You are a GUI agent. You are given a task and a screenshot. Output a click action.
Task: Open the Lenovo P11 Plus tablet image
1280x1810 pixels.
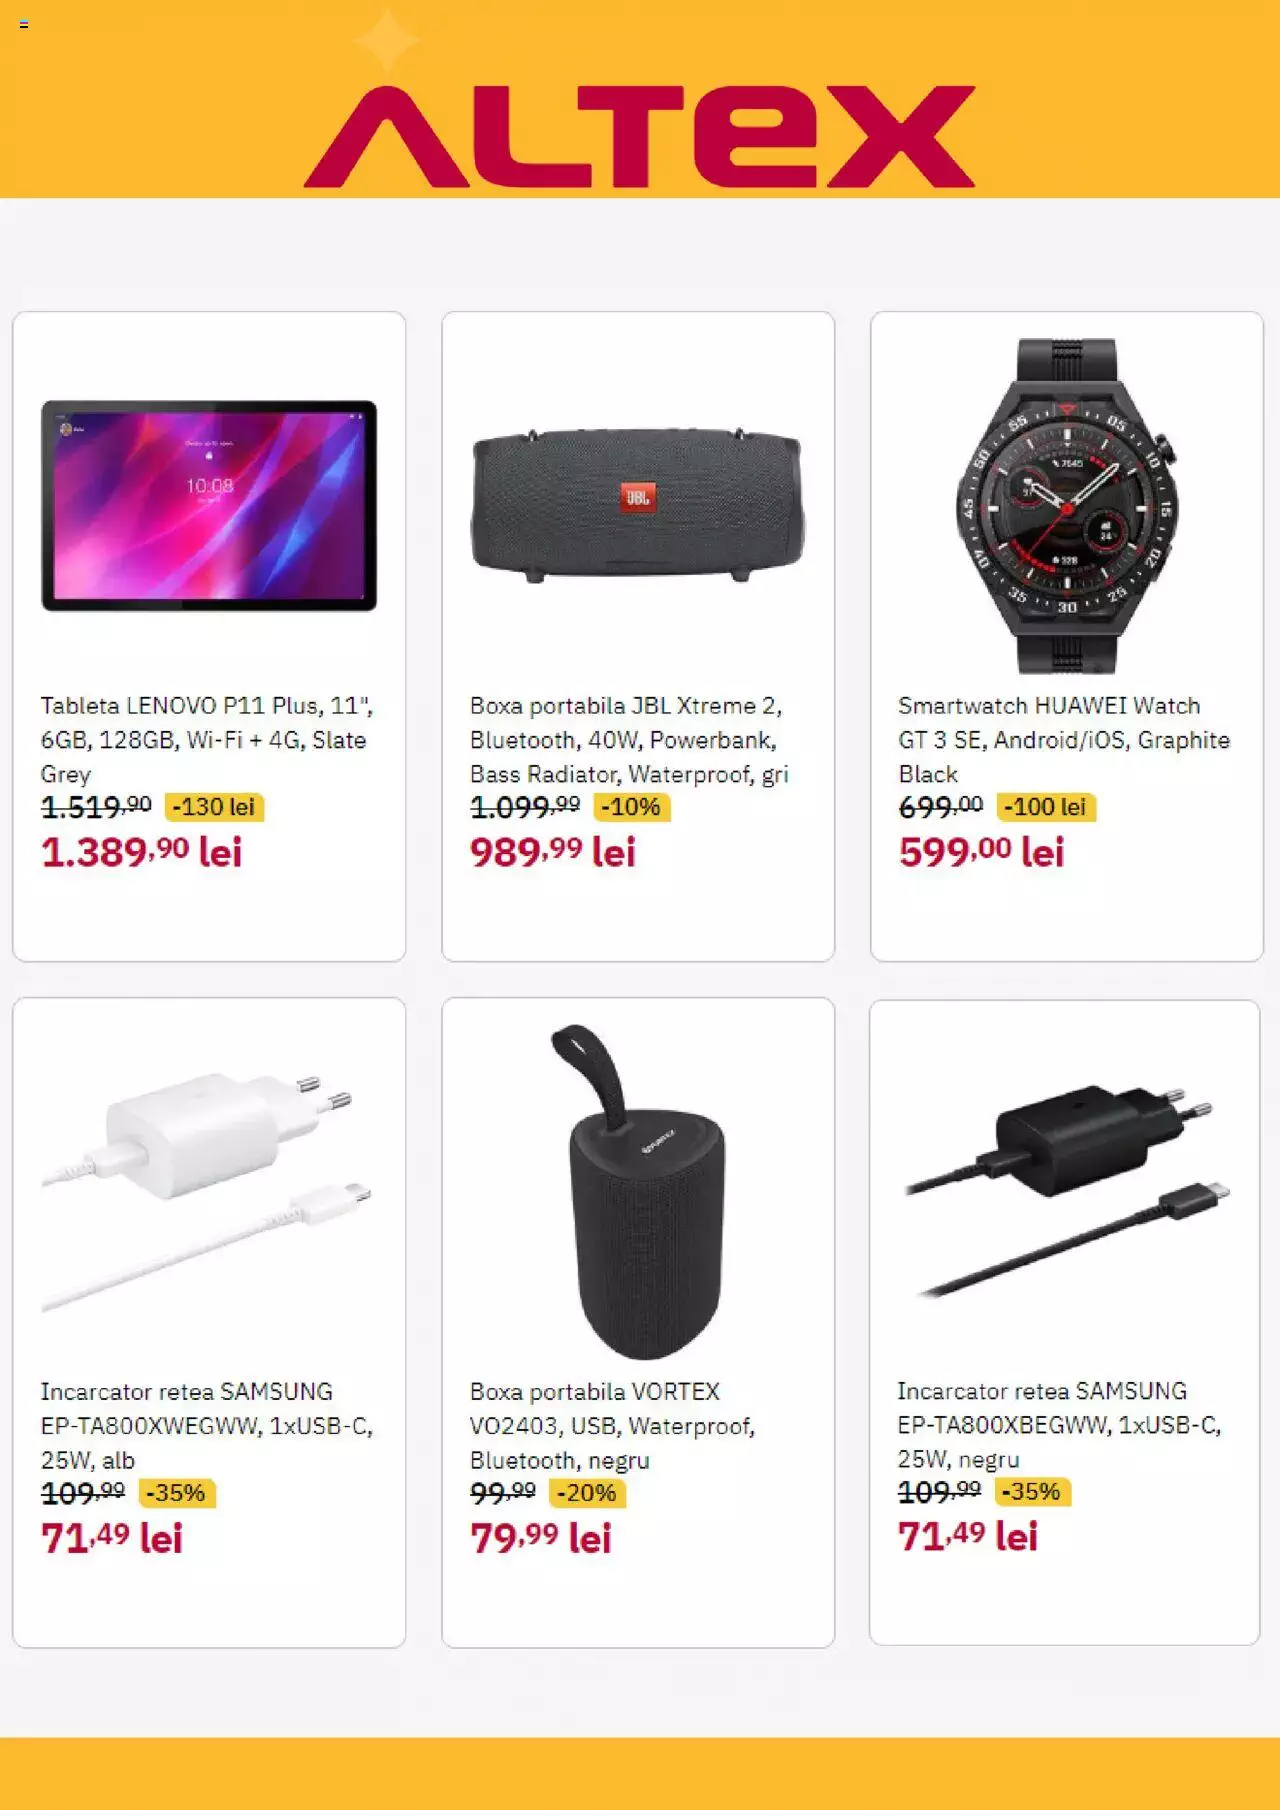click(209, 505)
